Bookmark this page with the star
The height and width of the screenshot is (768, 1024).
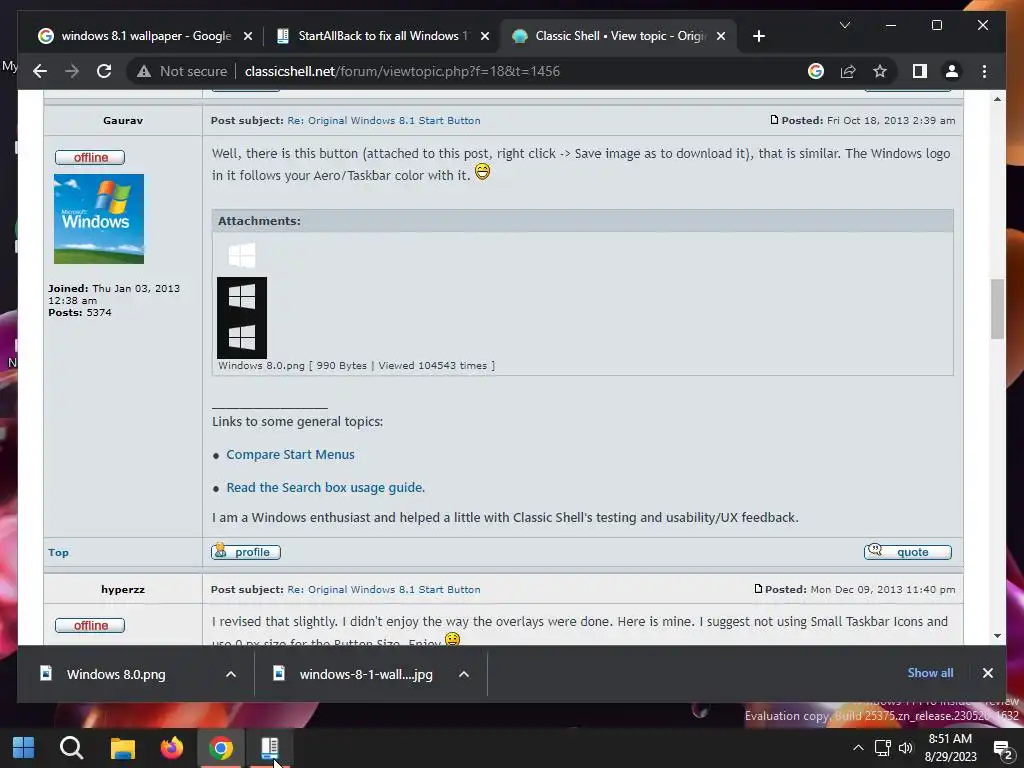tap(880, 71)
